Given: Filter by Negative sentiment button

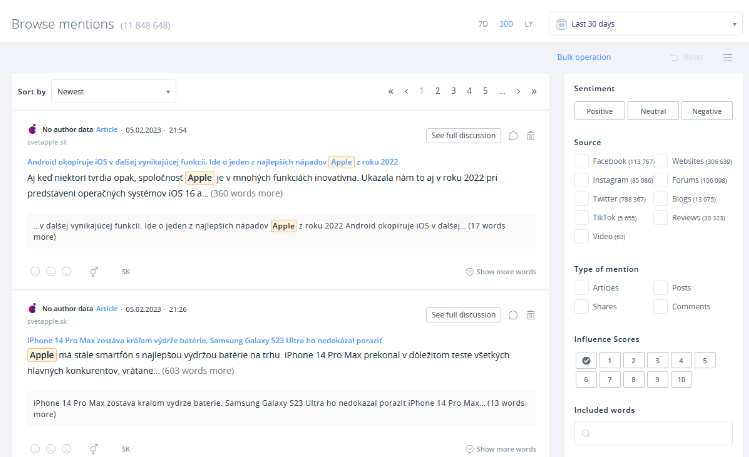Looking at the screenshot, I should pos(706,111).
